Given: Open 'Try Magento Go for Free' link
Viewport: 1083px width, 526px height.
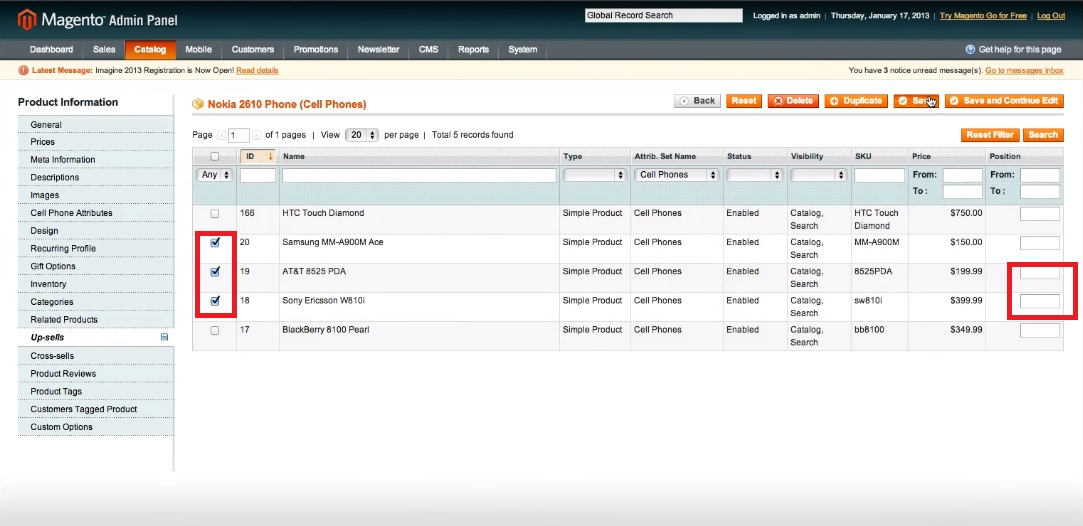Looking at the screenshot, I should 984,15.
